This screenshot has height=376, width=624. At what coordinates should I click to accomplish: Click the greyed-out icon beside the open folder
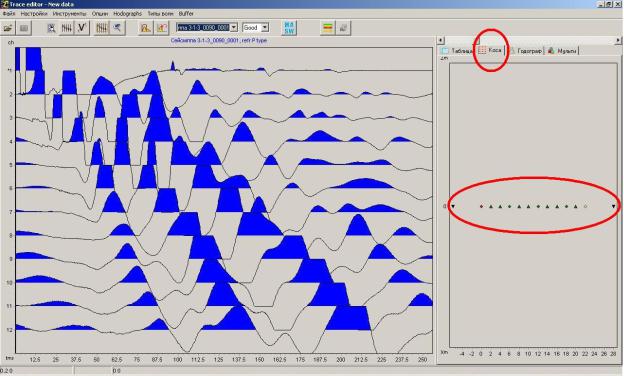click(x=24, y=28)
